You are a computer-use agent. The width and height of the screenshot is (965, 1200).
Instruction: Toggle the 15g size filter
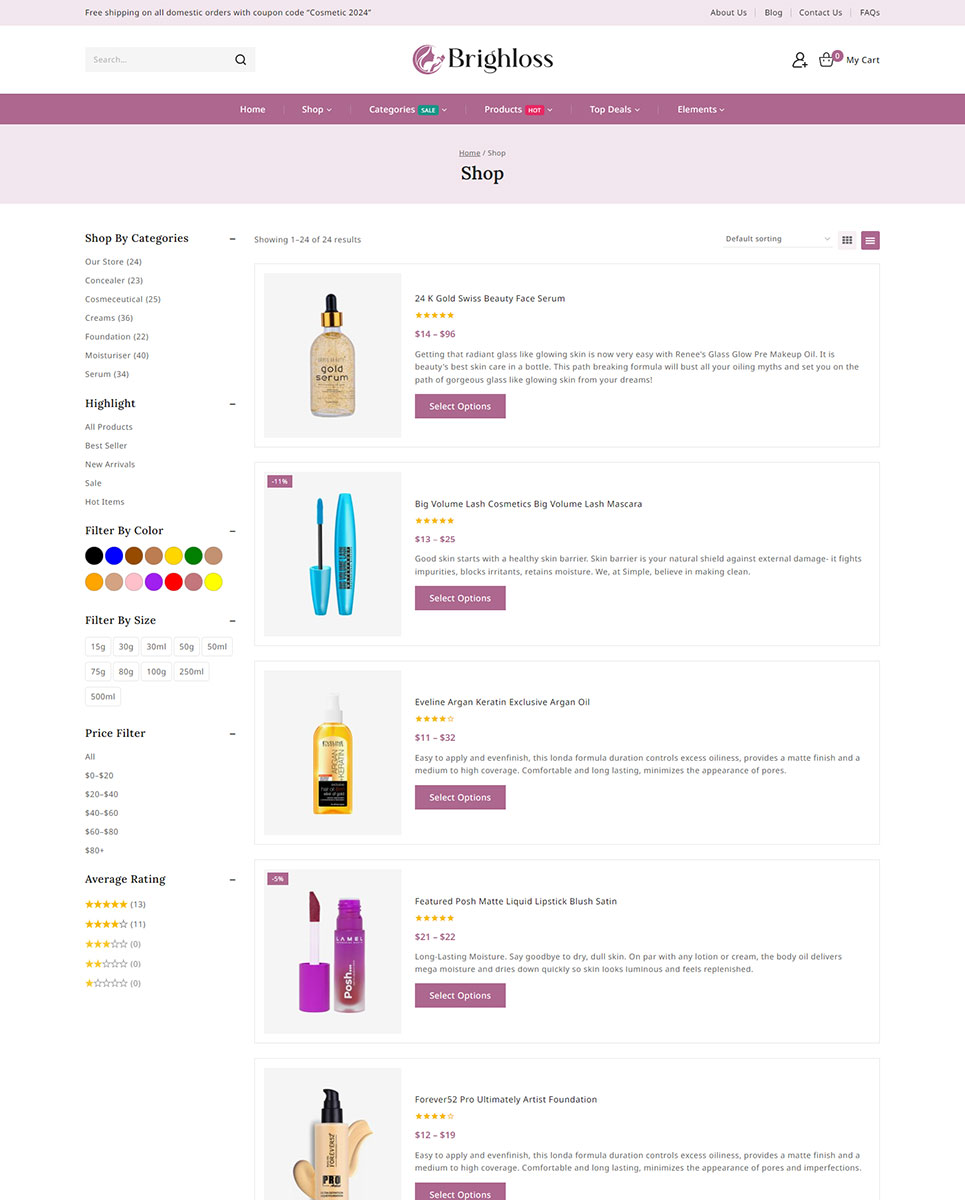(97, 647)
